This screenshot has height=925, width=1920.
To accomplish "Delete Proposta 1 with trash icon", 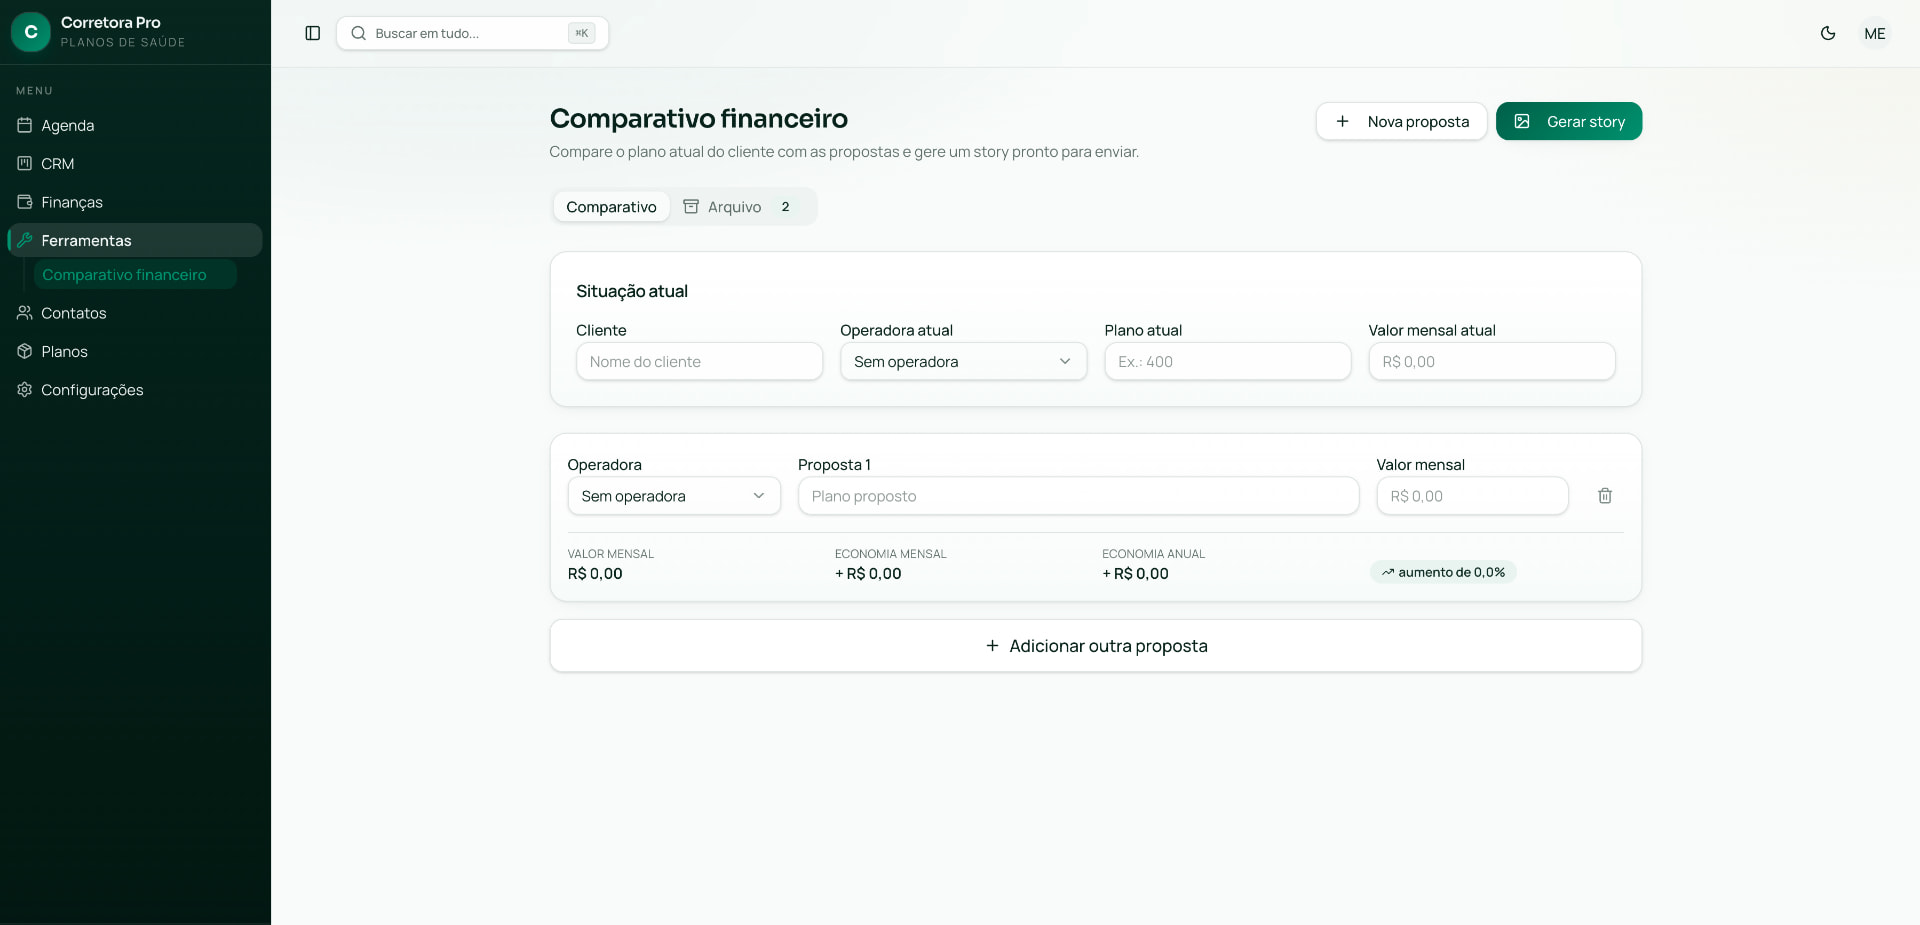I will [1605, 496].
